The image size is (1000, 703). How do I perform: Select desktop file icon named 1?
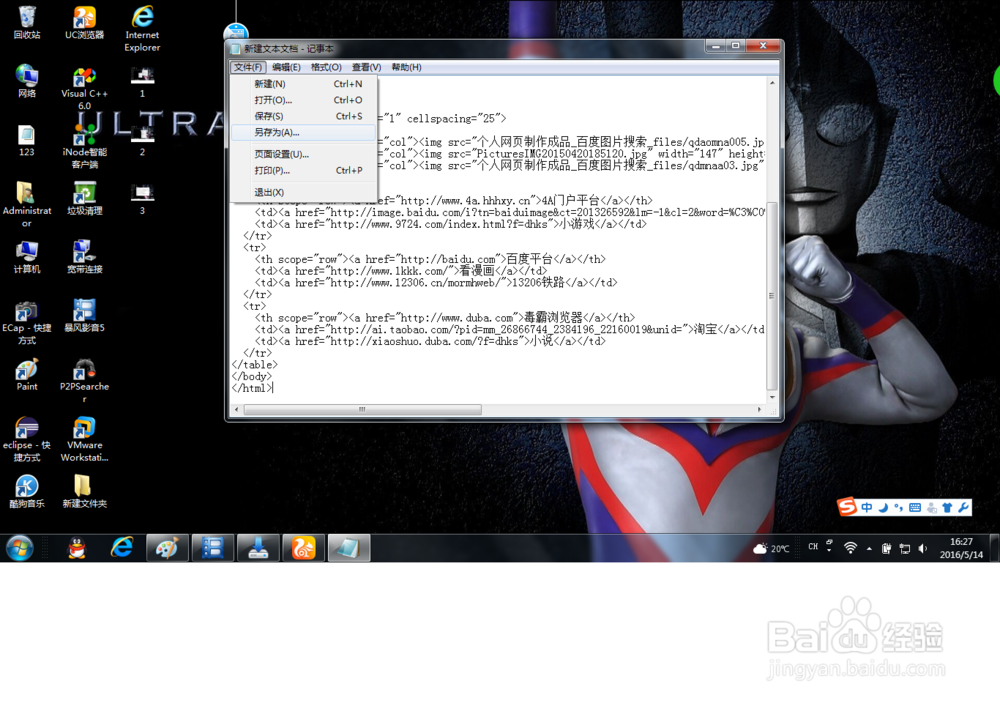point(142,81)
